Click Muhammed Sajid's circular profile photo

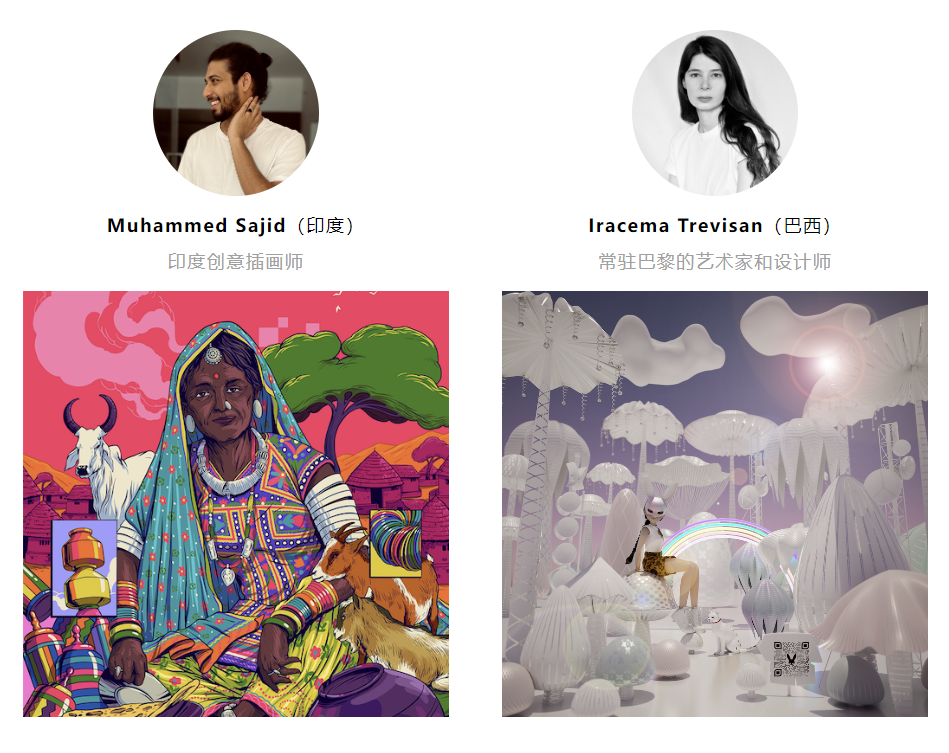click(x=236, y=113)
